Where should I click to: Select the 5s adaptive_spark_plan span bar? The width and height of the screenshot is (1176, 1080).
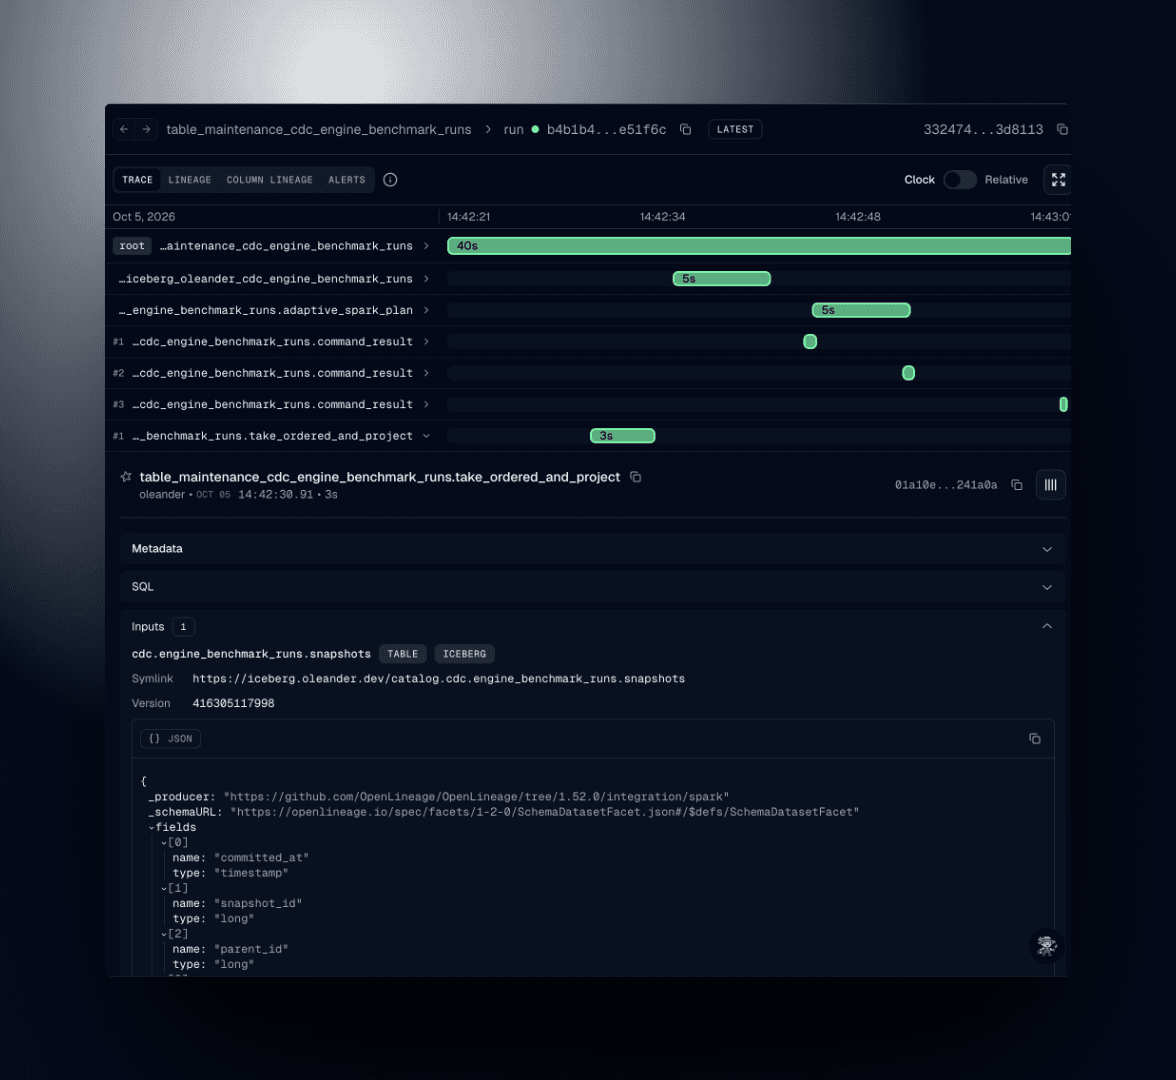(861, 310)
